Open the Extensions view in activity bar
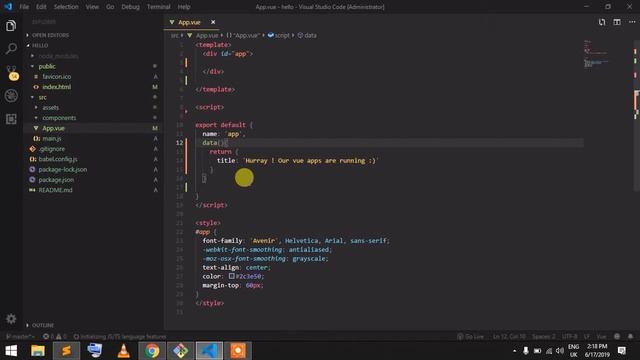Screen dimensions: 640x360 11,119
